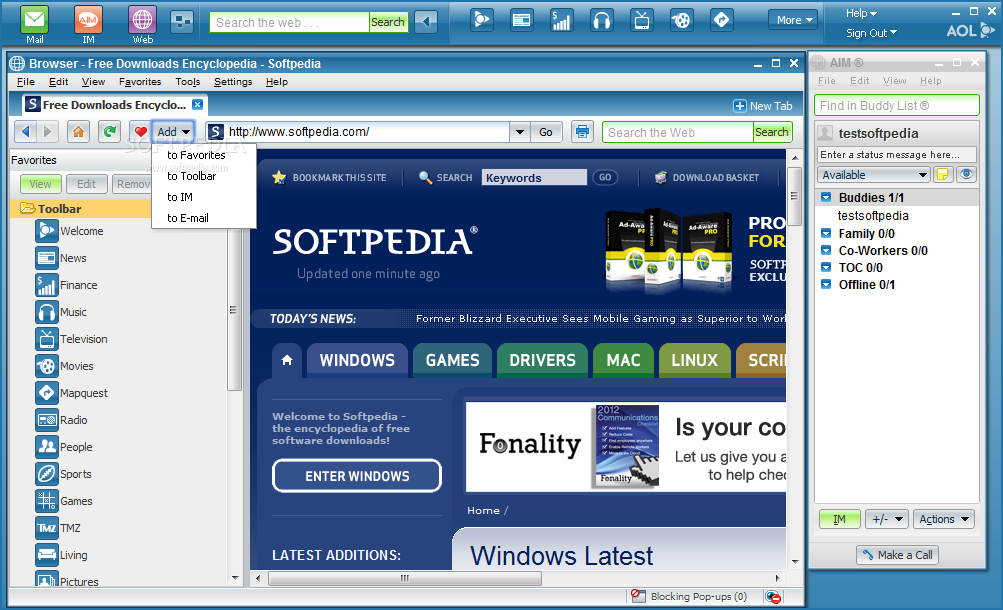Click the AIM sticky note icon
The width and height of the screenshot is (1003, 610).
click(942, 175)
